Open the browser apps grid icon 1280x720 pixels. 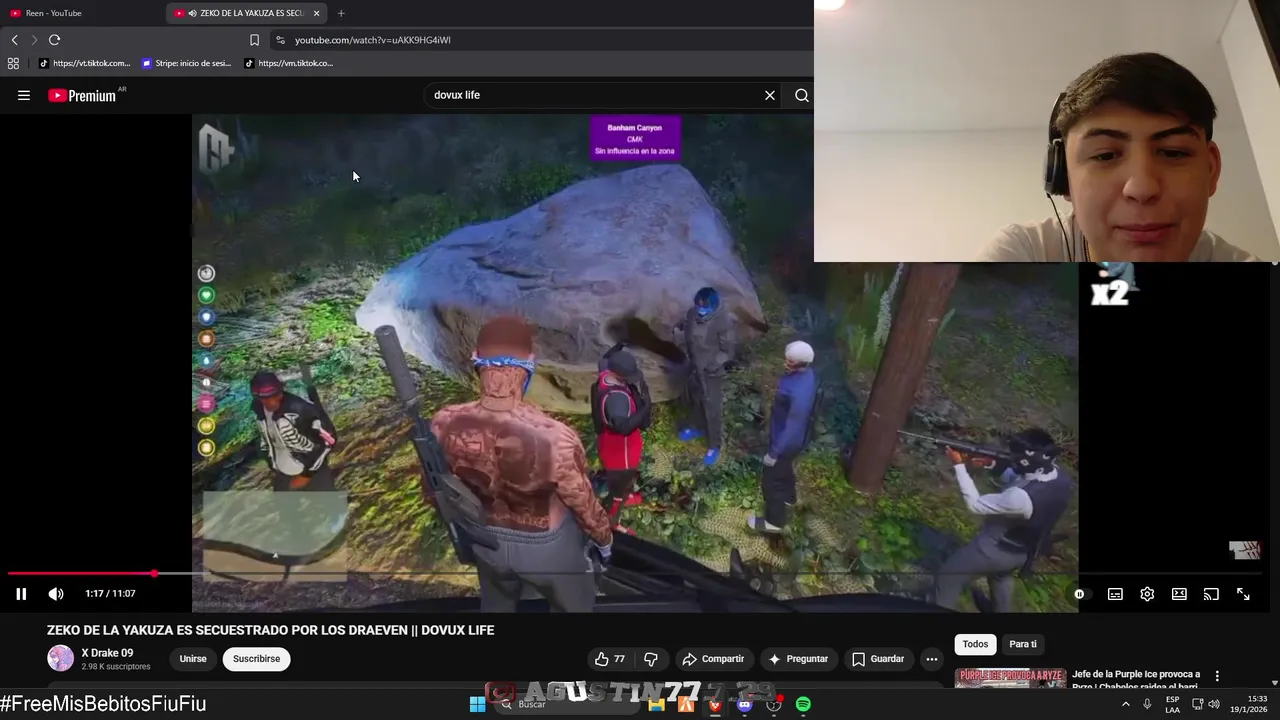pos(13,63)
